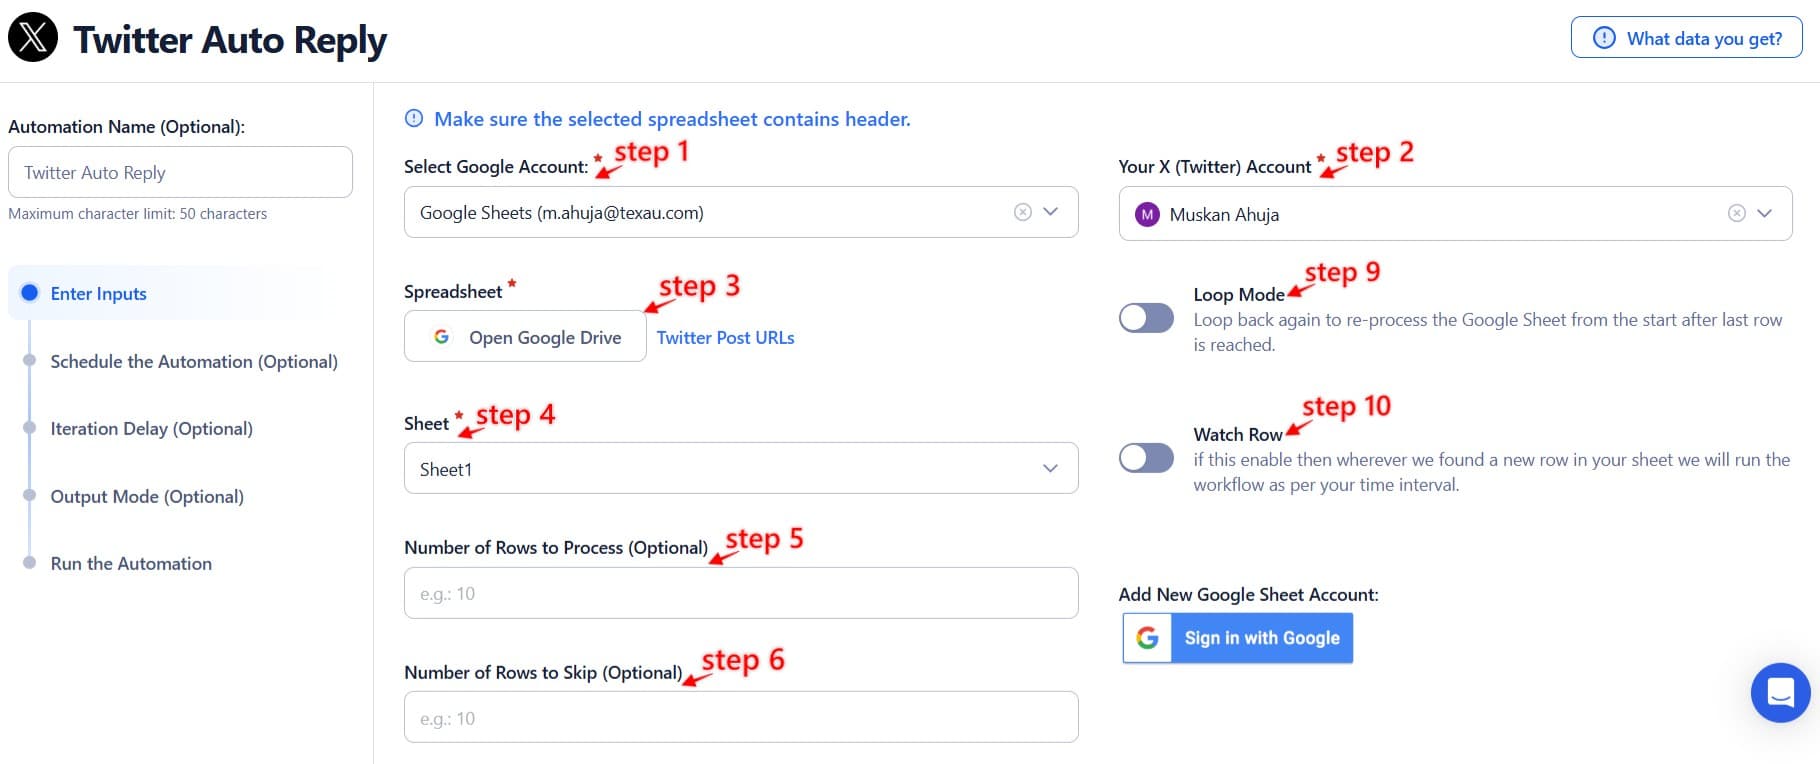This screenshot has height=764, width=1820.
Task: Open the Twitter Post URLs spreadsheet link
Action: [725, 338]
